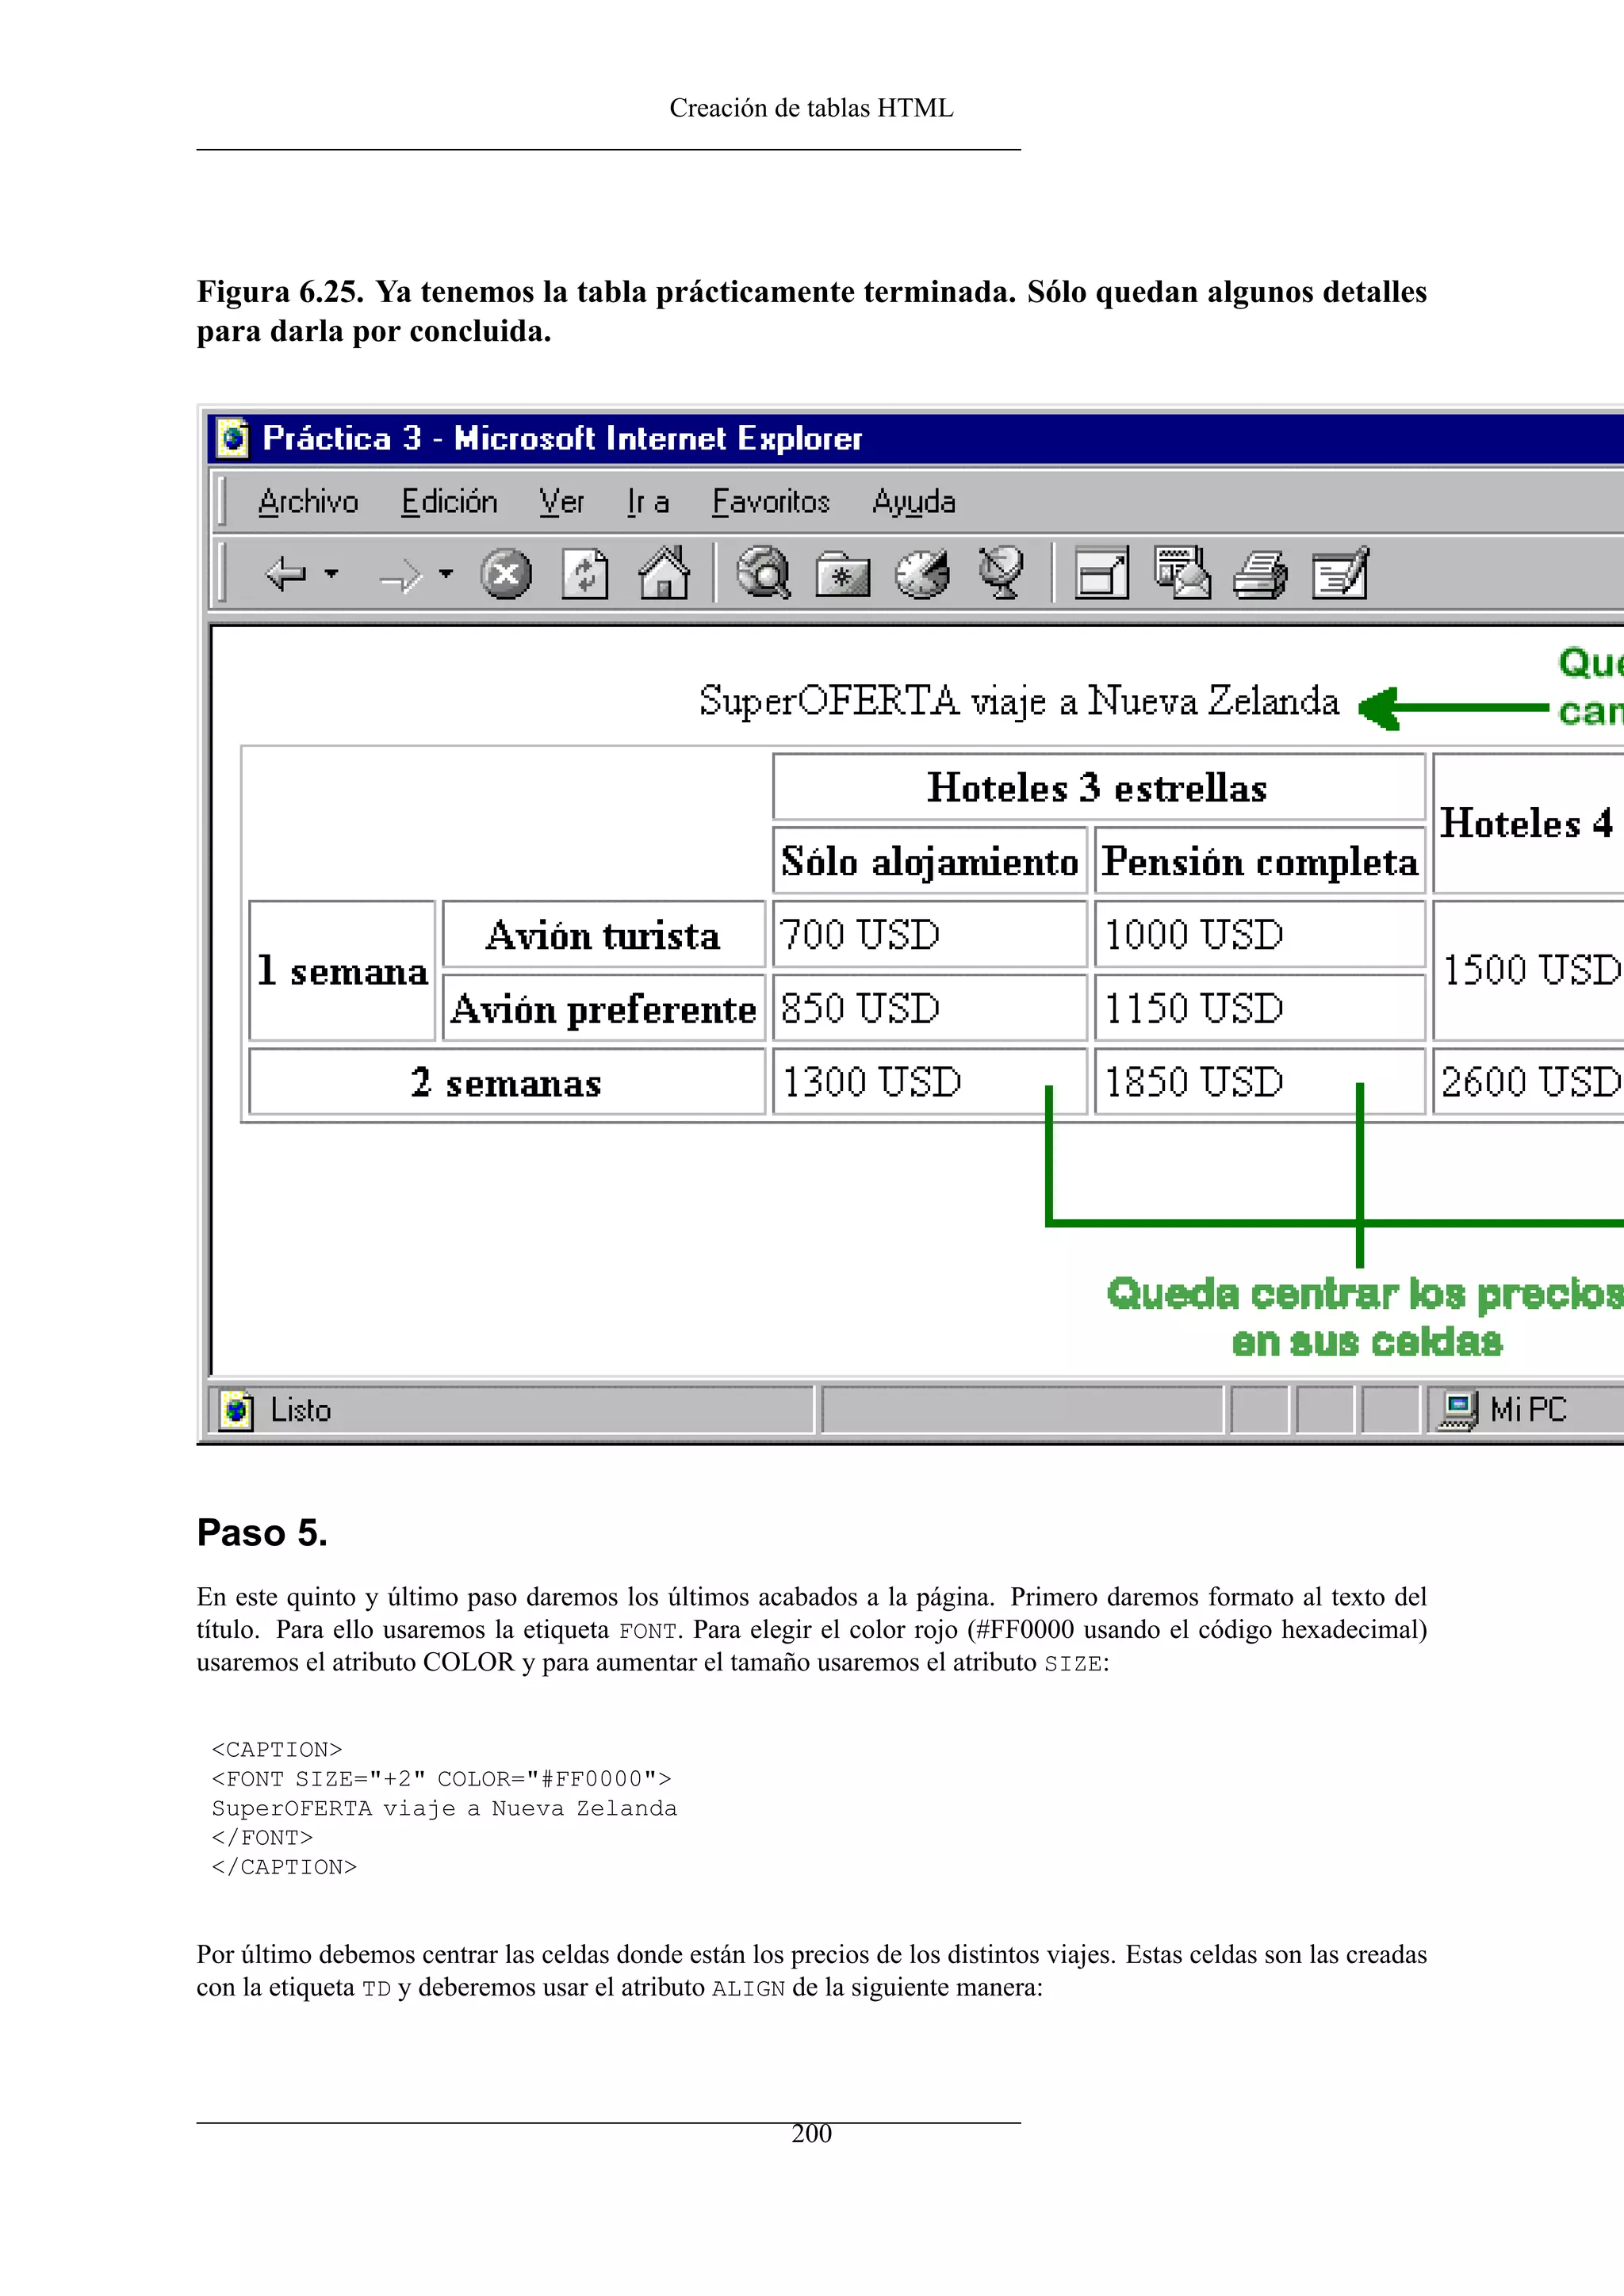Open the Search toolbar icon
1624x2296 pixels.
coord(763,573)
